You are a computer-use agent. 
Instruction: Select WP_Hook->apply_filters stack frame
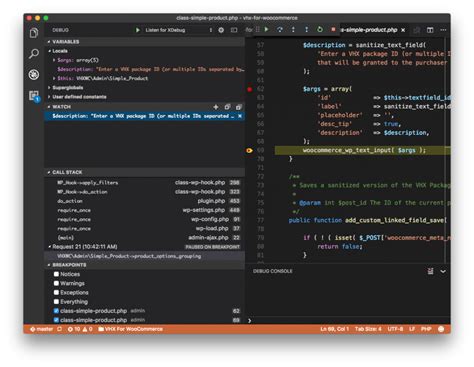pos(145,183)
